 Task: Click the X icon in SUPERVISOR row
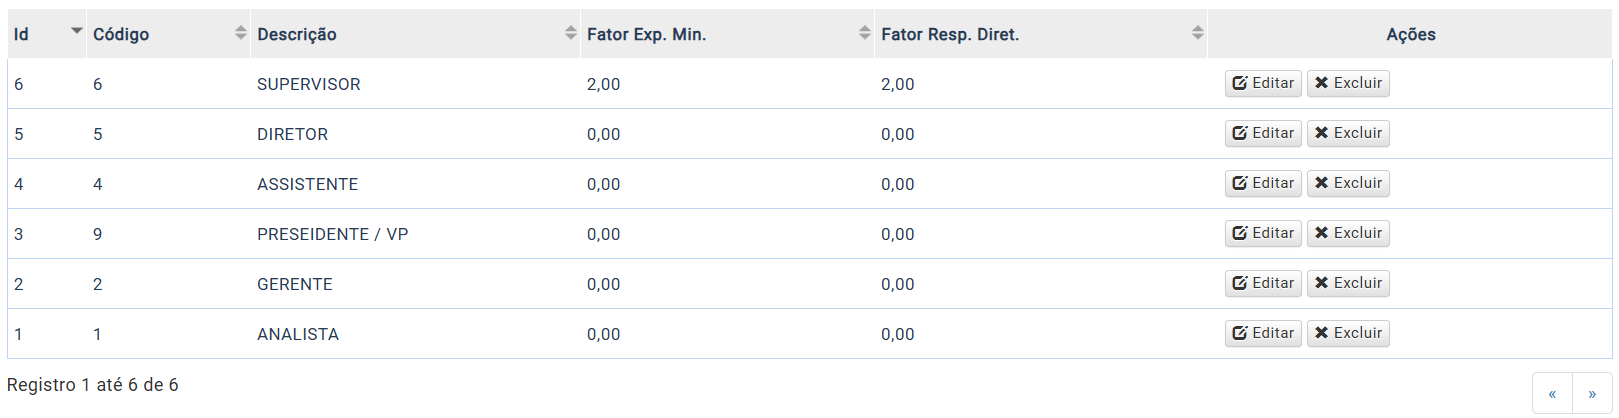[1321, 83]
